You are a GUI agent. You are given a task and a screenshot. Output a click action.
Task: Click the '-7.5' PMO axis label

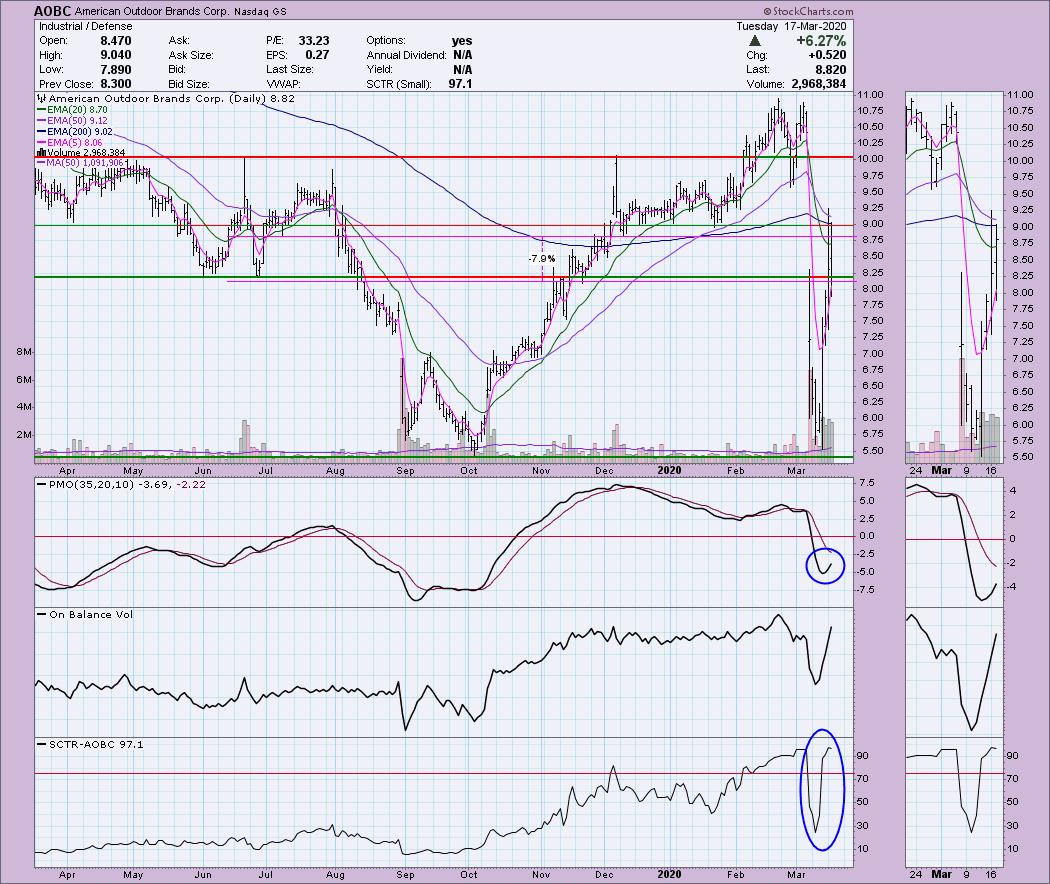pos(867,590)
